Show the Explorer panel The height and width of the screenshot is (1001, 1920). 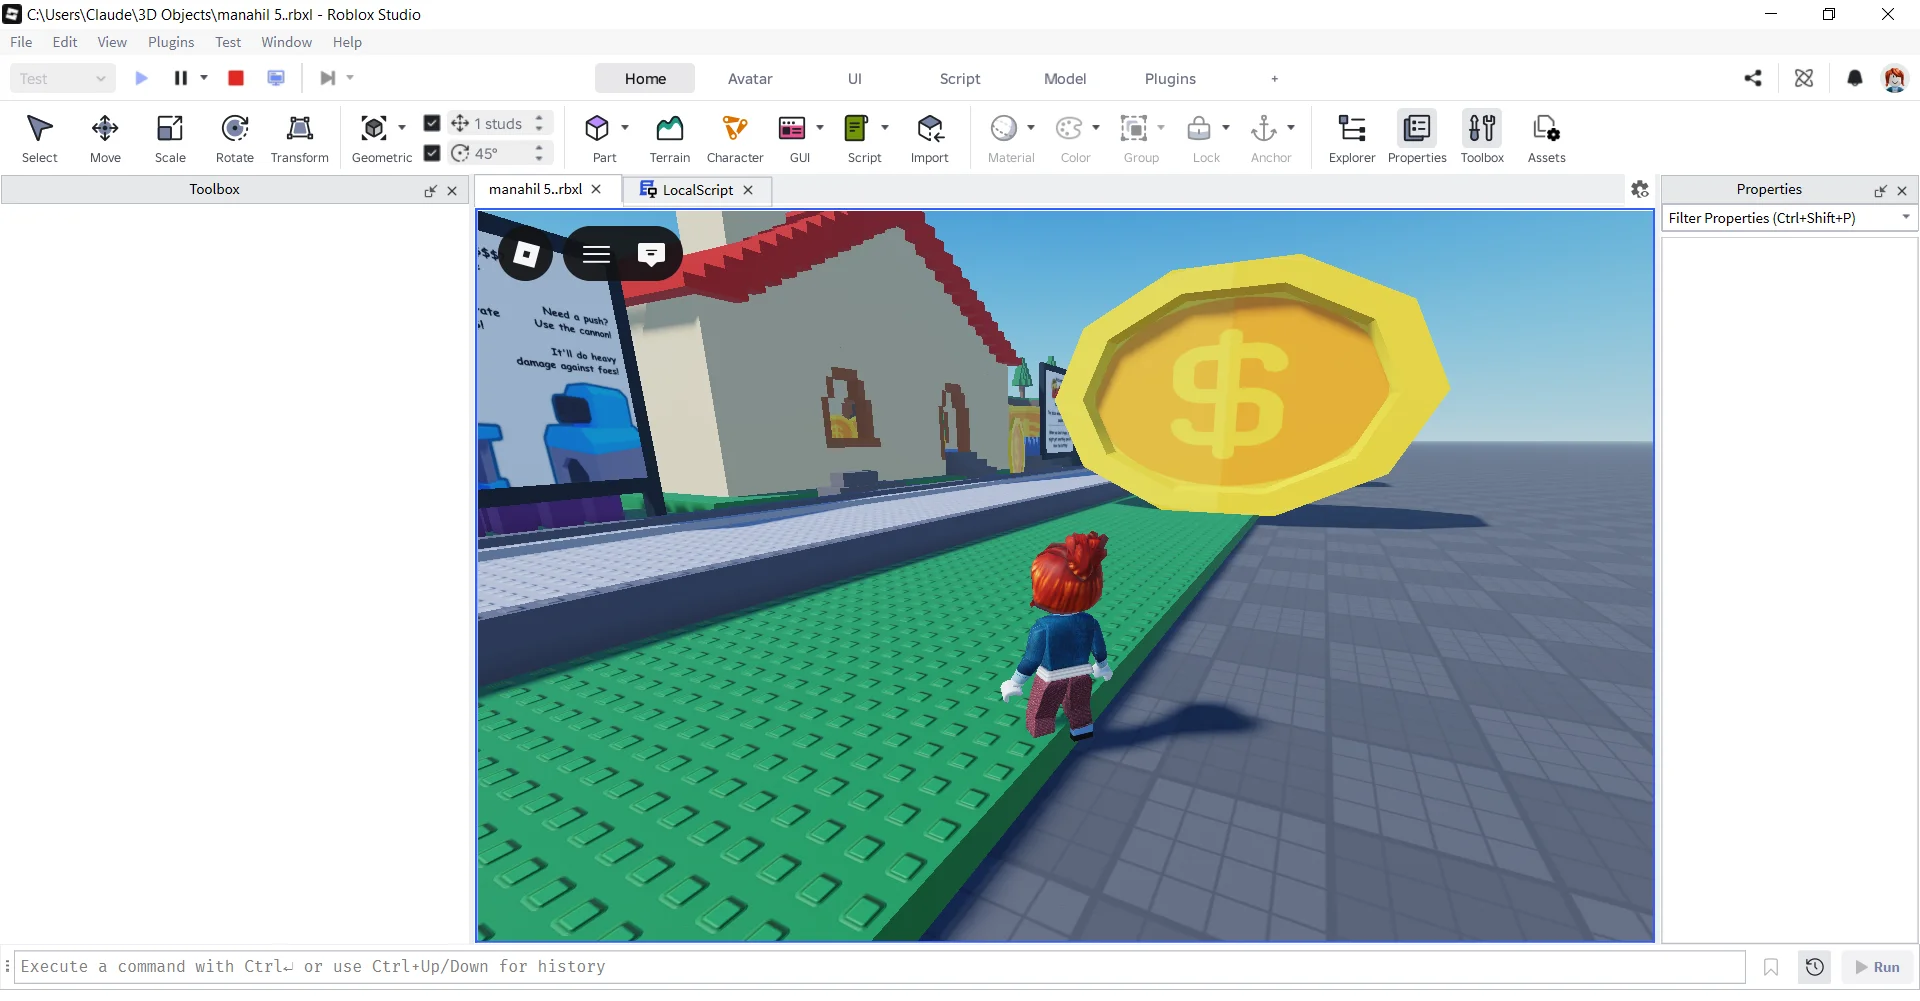(x=1352, y=138)
